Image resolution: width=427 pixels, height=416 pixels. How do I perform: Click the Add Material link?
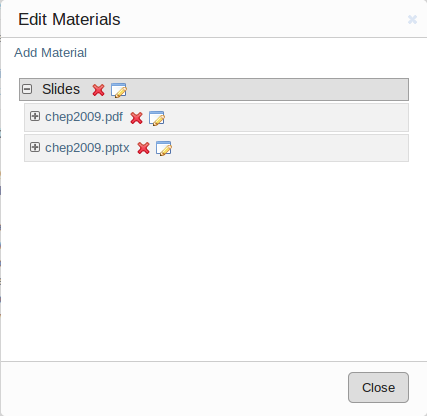pyautogui.click(x=50, y=53)
